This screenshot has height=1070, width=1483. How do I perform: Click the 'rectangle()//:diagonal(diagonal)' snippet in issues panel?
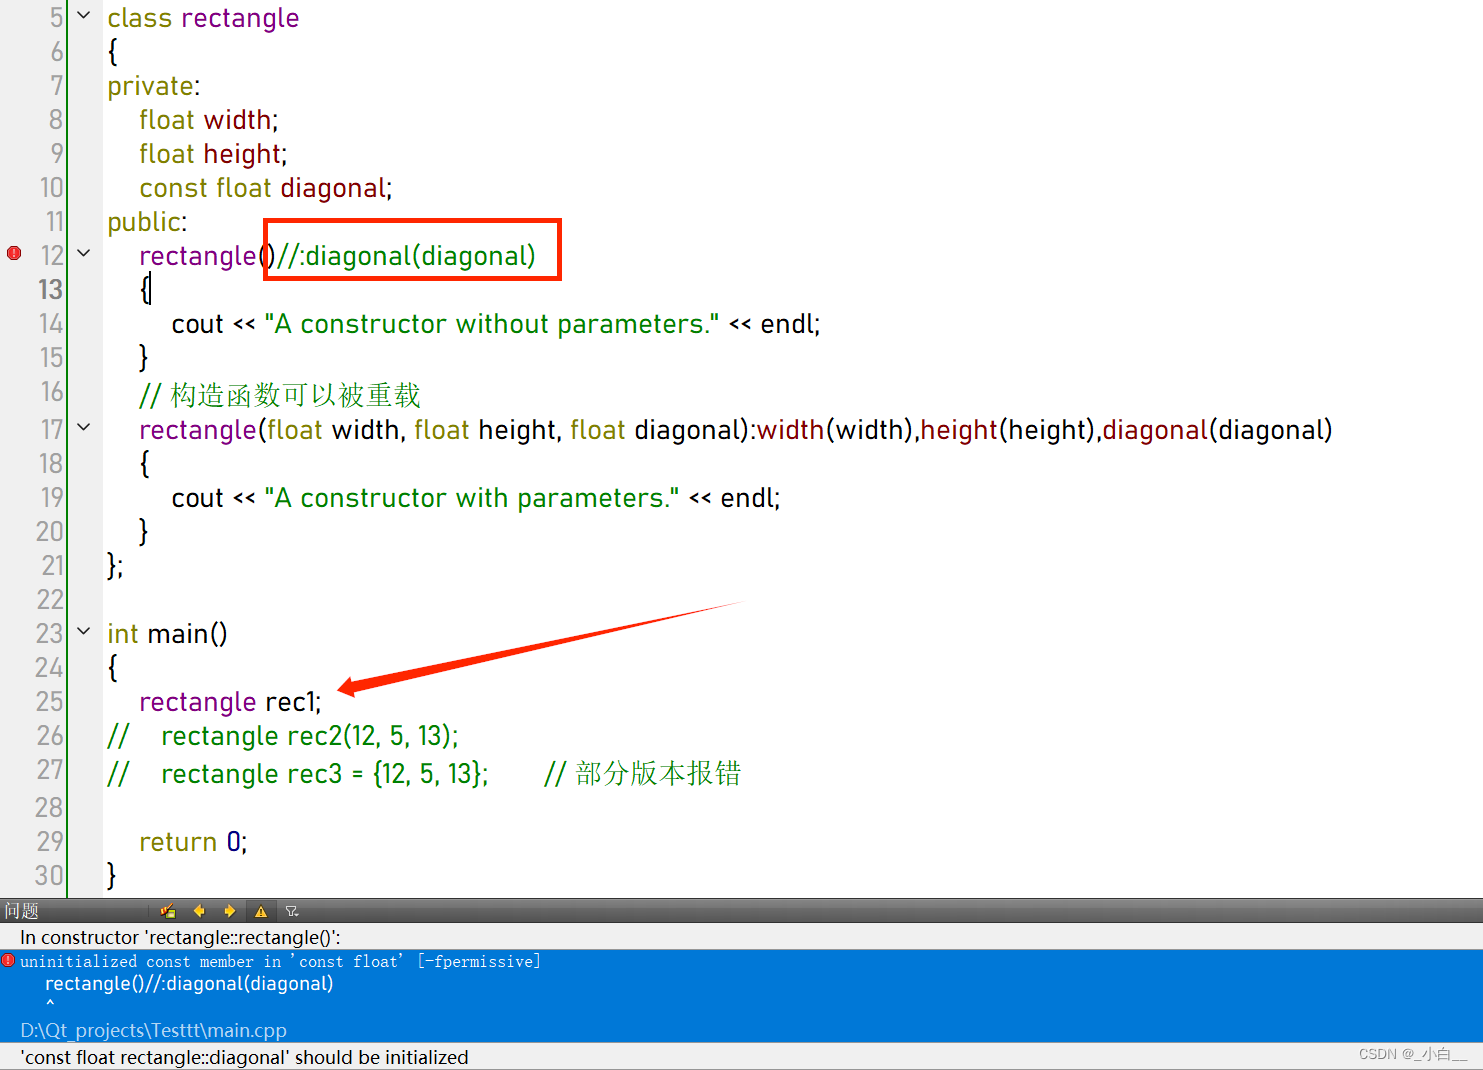click(189, 983)
